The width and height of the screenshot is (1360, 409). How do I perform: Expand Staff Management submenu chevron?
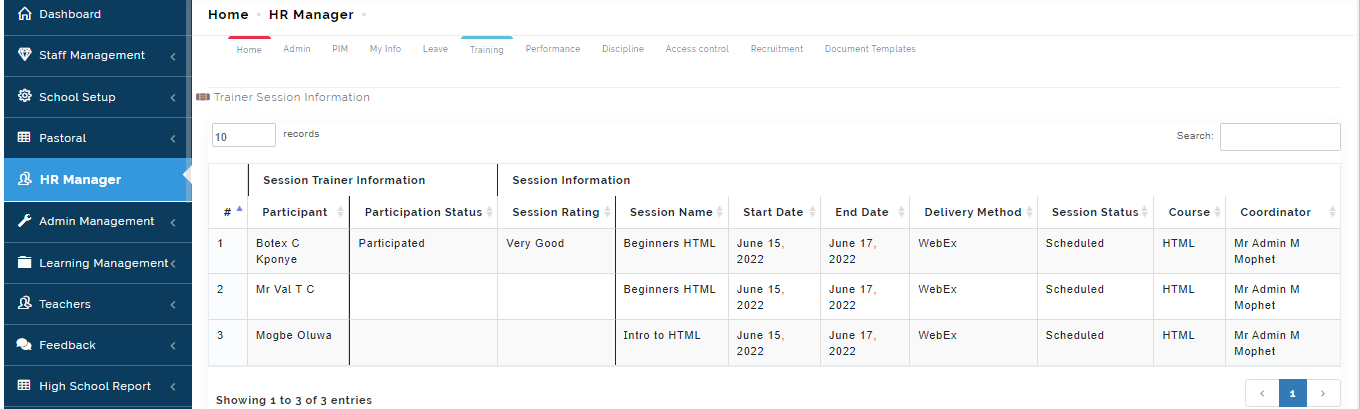(x=173, y=56)
